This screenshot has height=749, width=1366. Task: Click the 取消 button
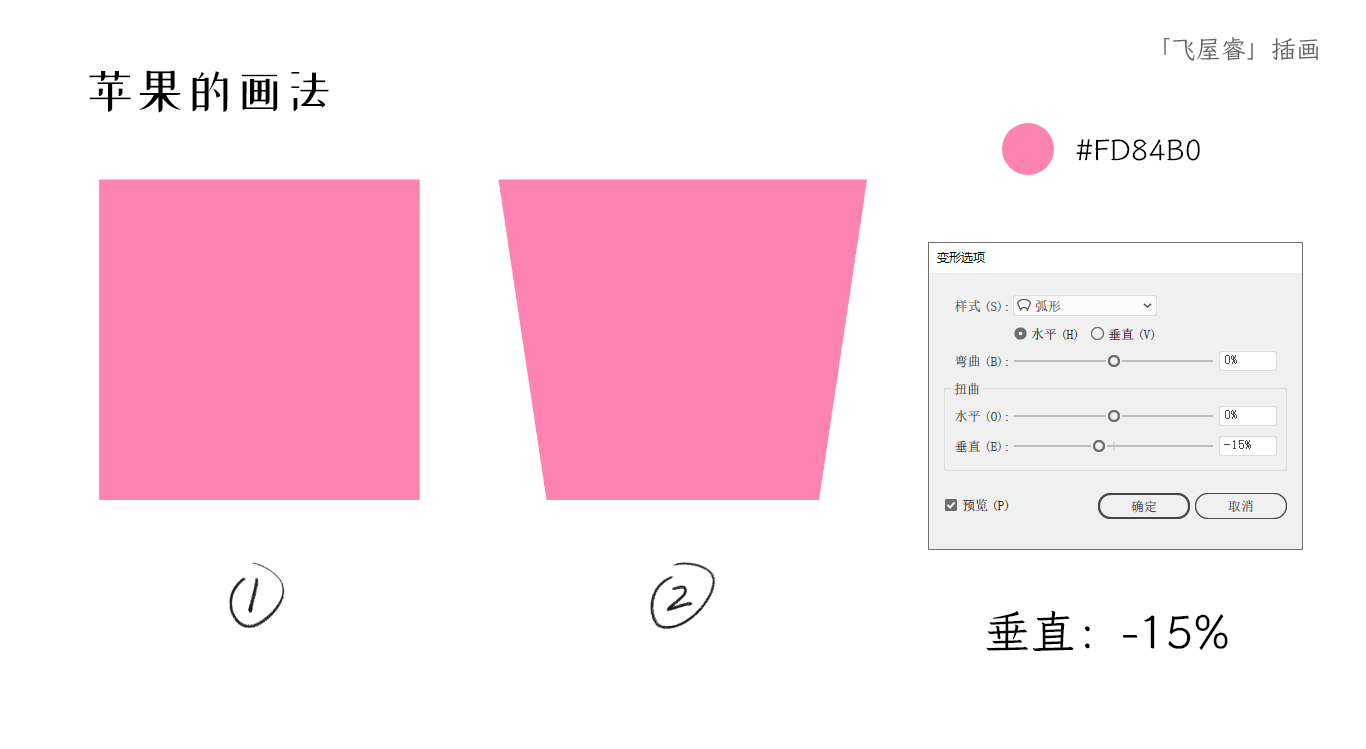(1241, 506)
